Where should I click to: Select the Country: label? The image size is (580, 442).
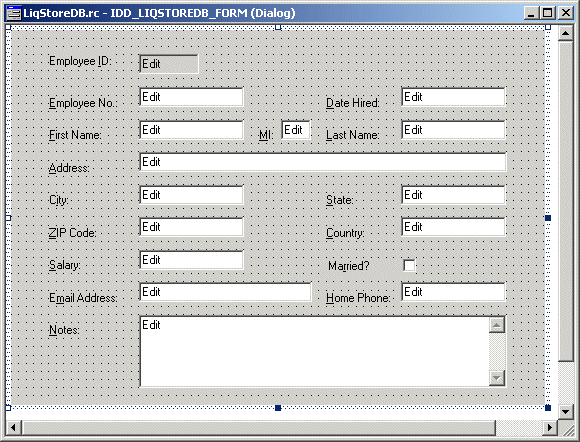click(x=345, y=233)
